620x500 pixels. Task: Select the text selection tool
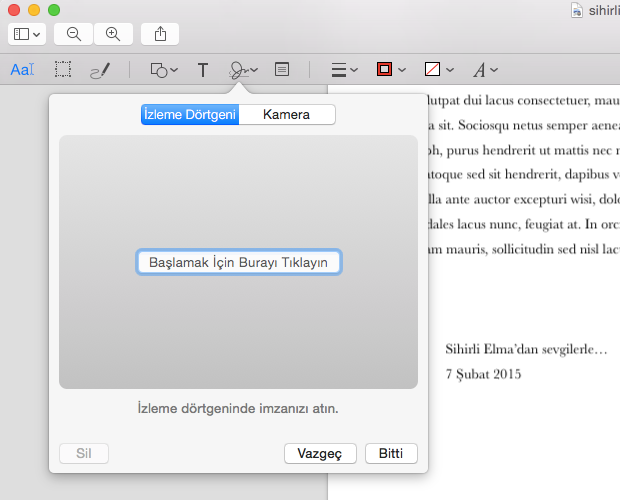(22, 70)
